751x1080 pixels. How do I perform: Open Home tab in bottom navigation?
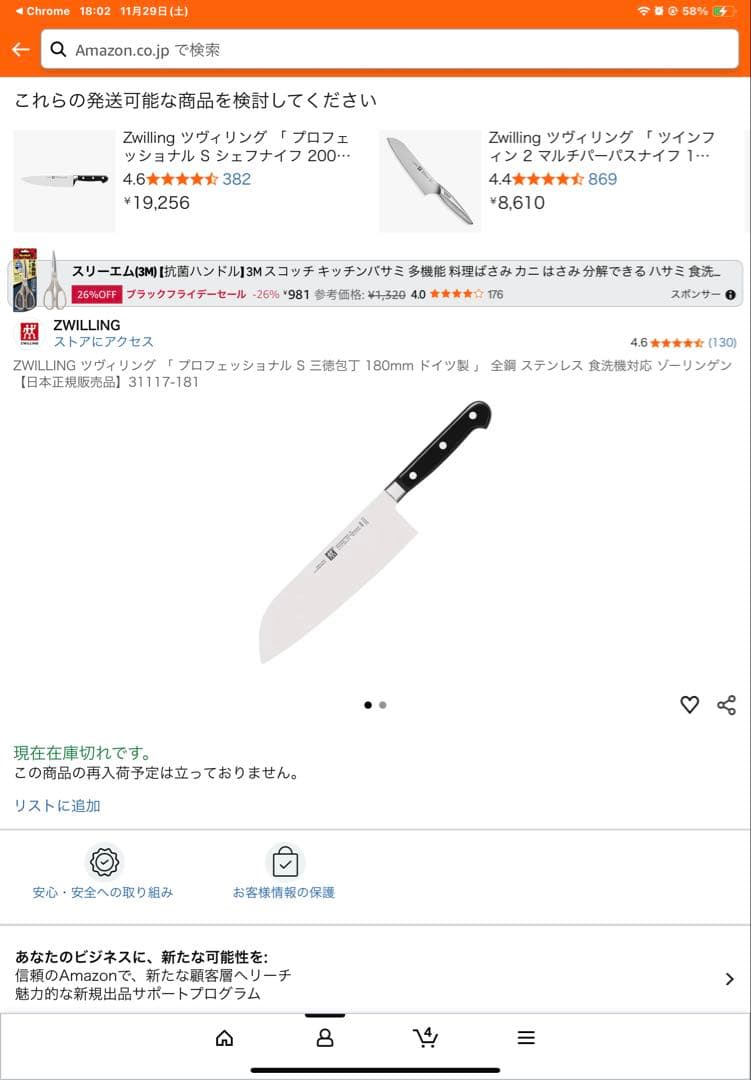tap(225, 1038)
